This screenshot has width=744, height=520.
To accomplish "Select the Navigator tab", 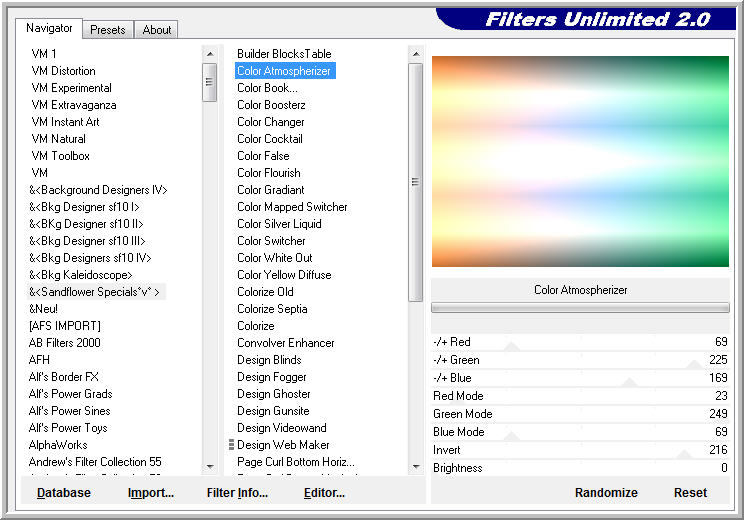I will click(x=49, y=28).
